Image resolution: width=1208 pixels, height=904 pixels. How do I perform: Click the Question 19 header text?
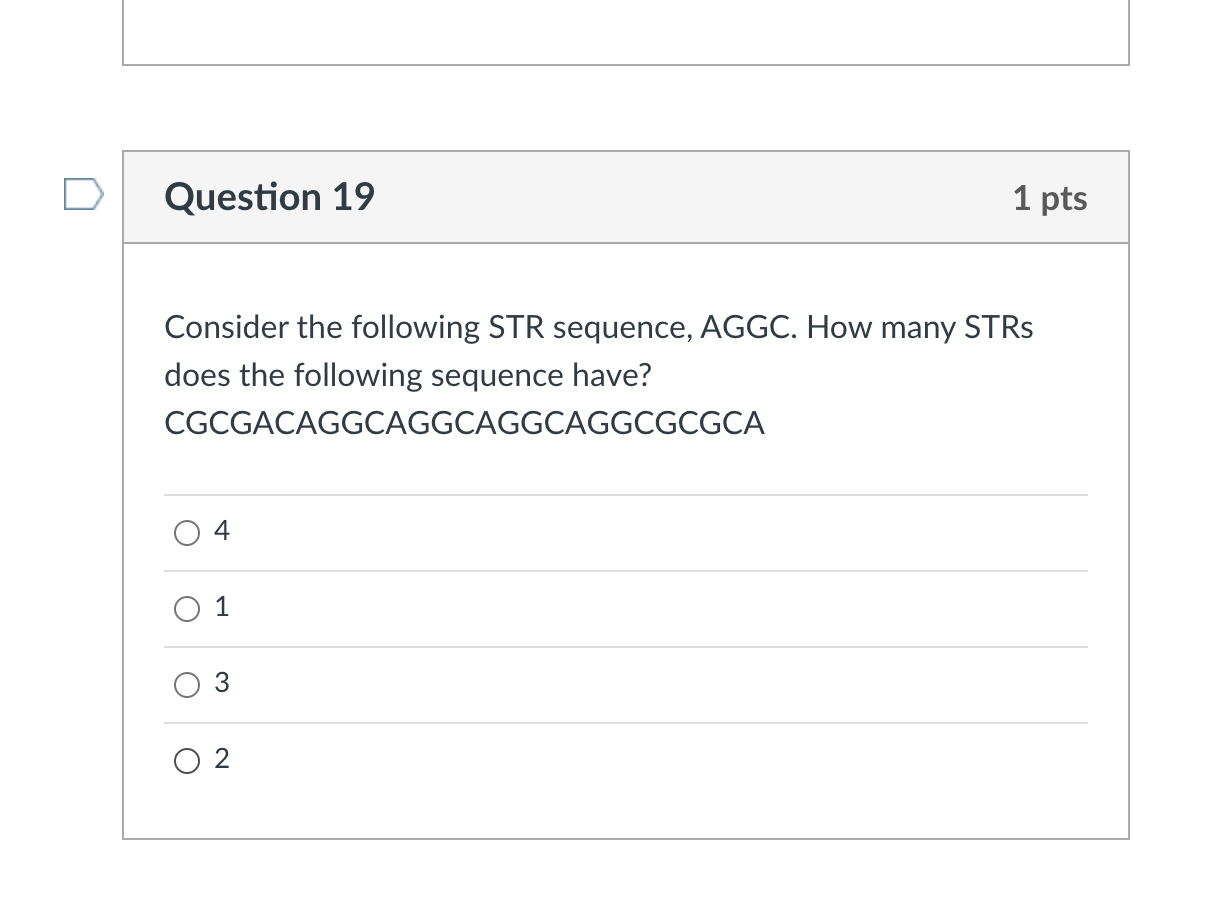(269, 197)
